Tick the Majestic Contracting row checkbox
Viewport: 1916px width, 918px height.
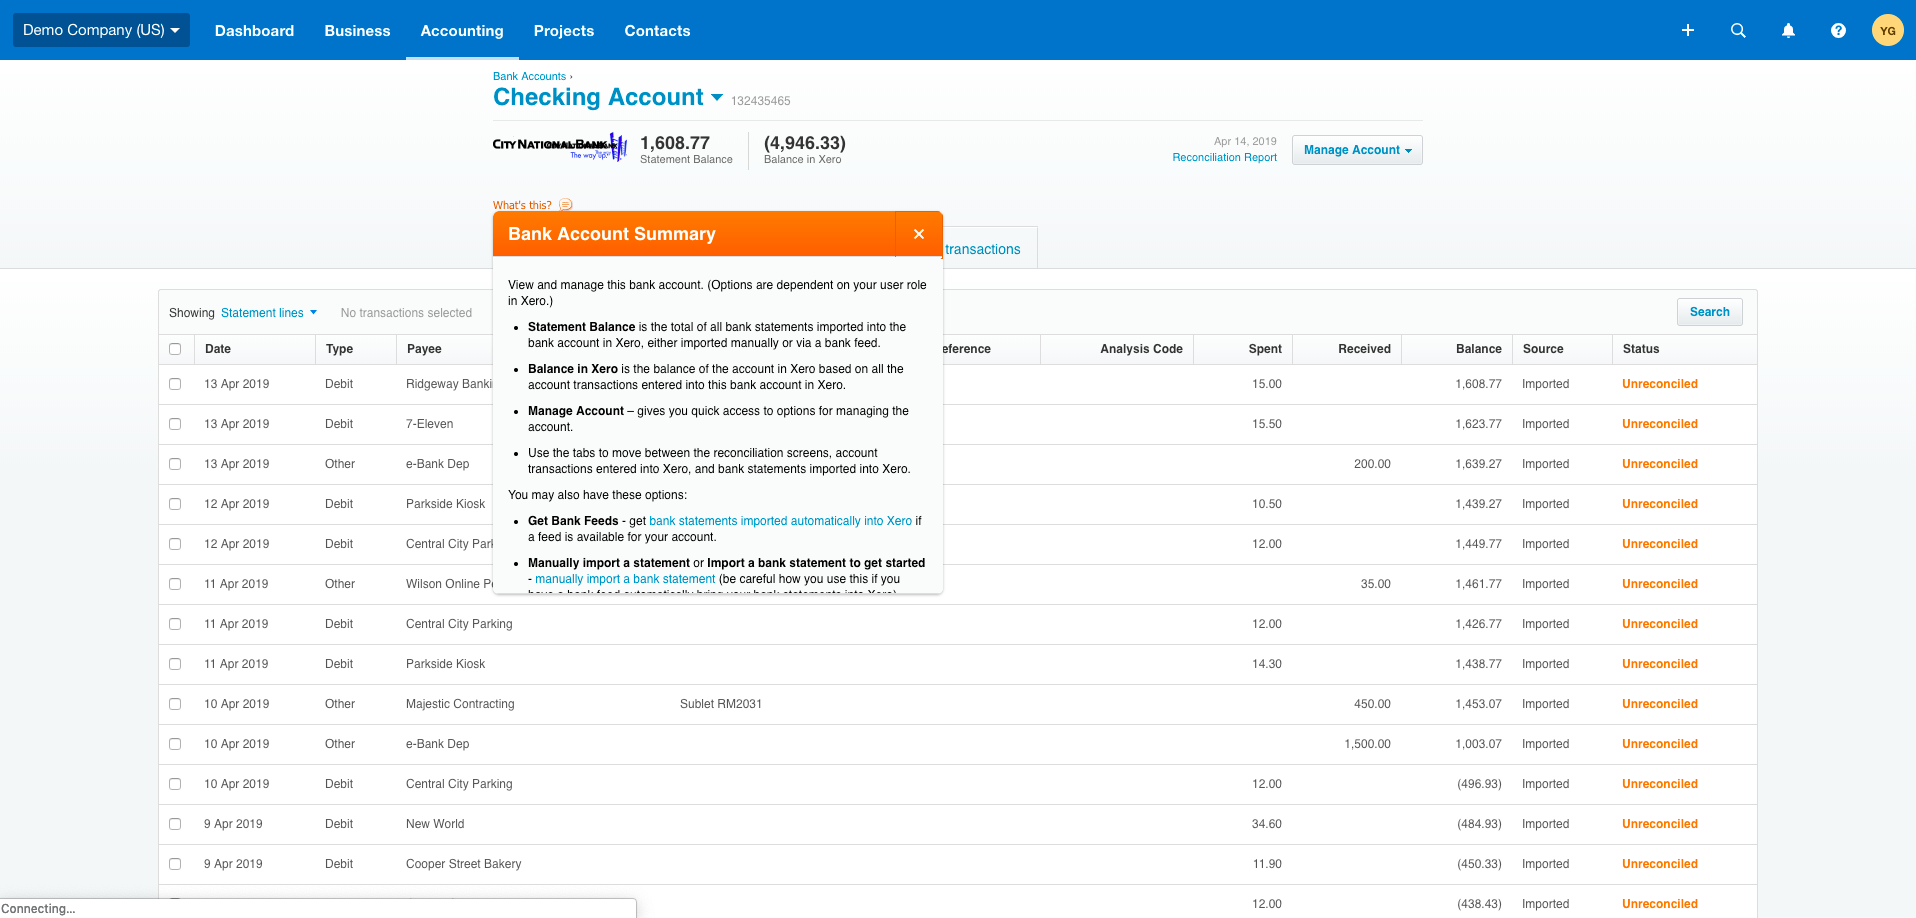pyautogui.click(x=175, y=704)
